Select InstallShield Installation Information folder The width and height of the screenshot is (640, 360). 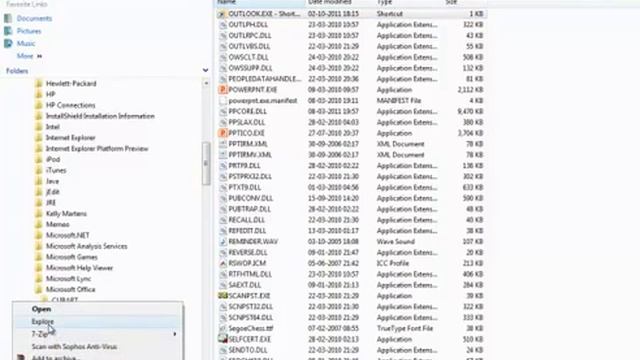tap(100, 116)
